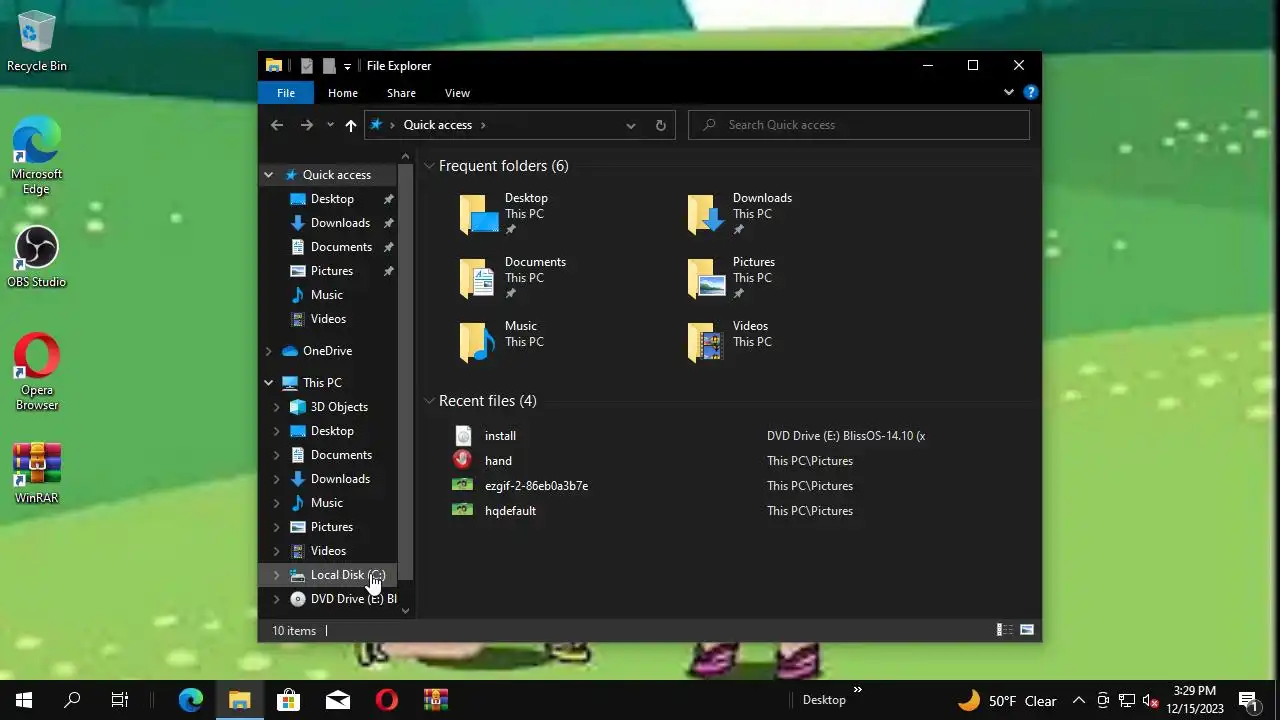Click the navigation pane scrollbar
1280x720 pixels.
click(405, 370)
